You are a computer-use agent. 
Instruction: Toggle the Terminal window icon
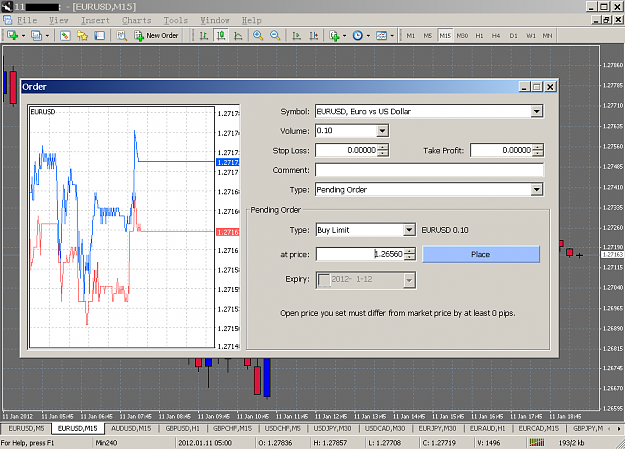[x=100, y=35]
